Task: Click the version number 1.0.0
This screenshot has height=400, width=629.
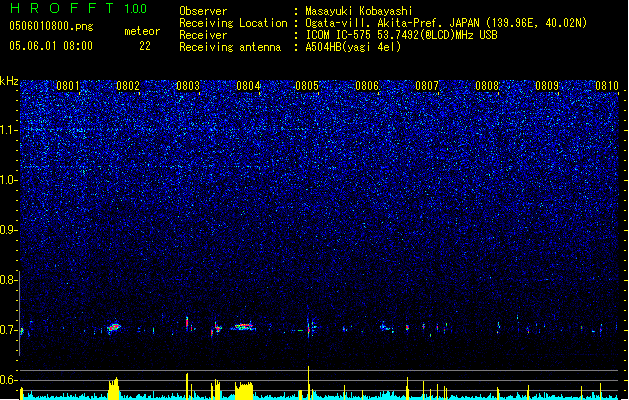Action: tap(135, 9)
